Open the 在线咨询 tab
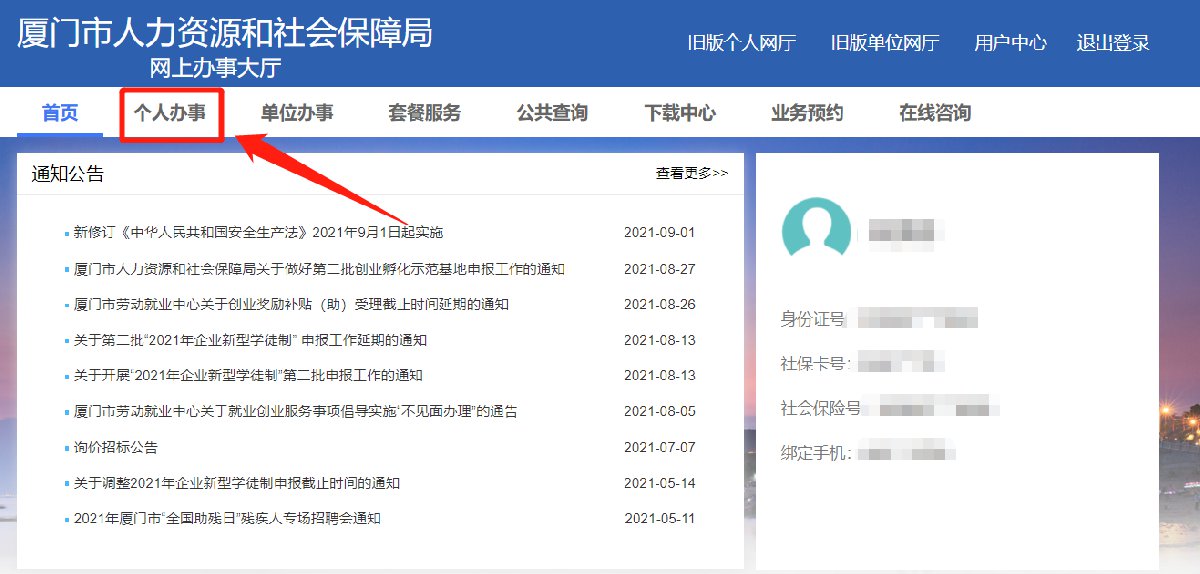The height and width of the screenshot is (574, 1200). pyautogui.click(x=935, y=113)
